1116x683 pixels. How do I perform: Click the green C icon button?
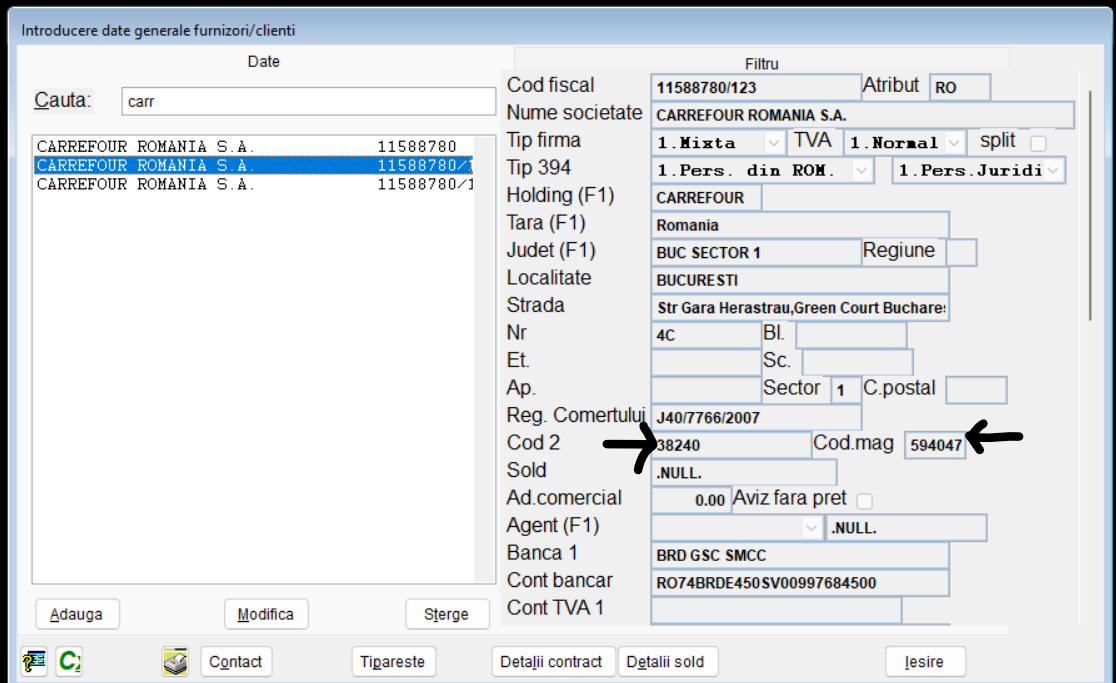[70, 662]
